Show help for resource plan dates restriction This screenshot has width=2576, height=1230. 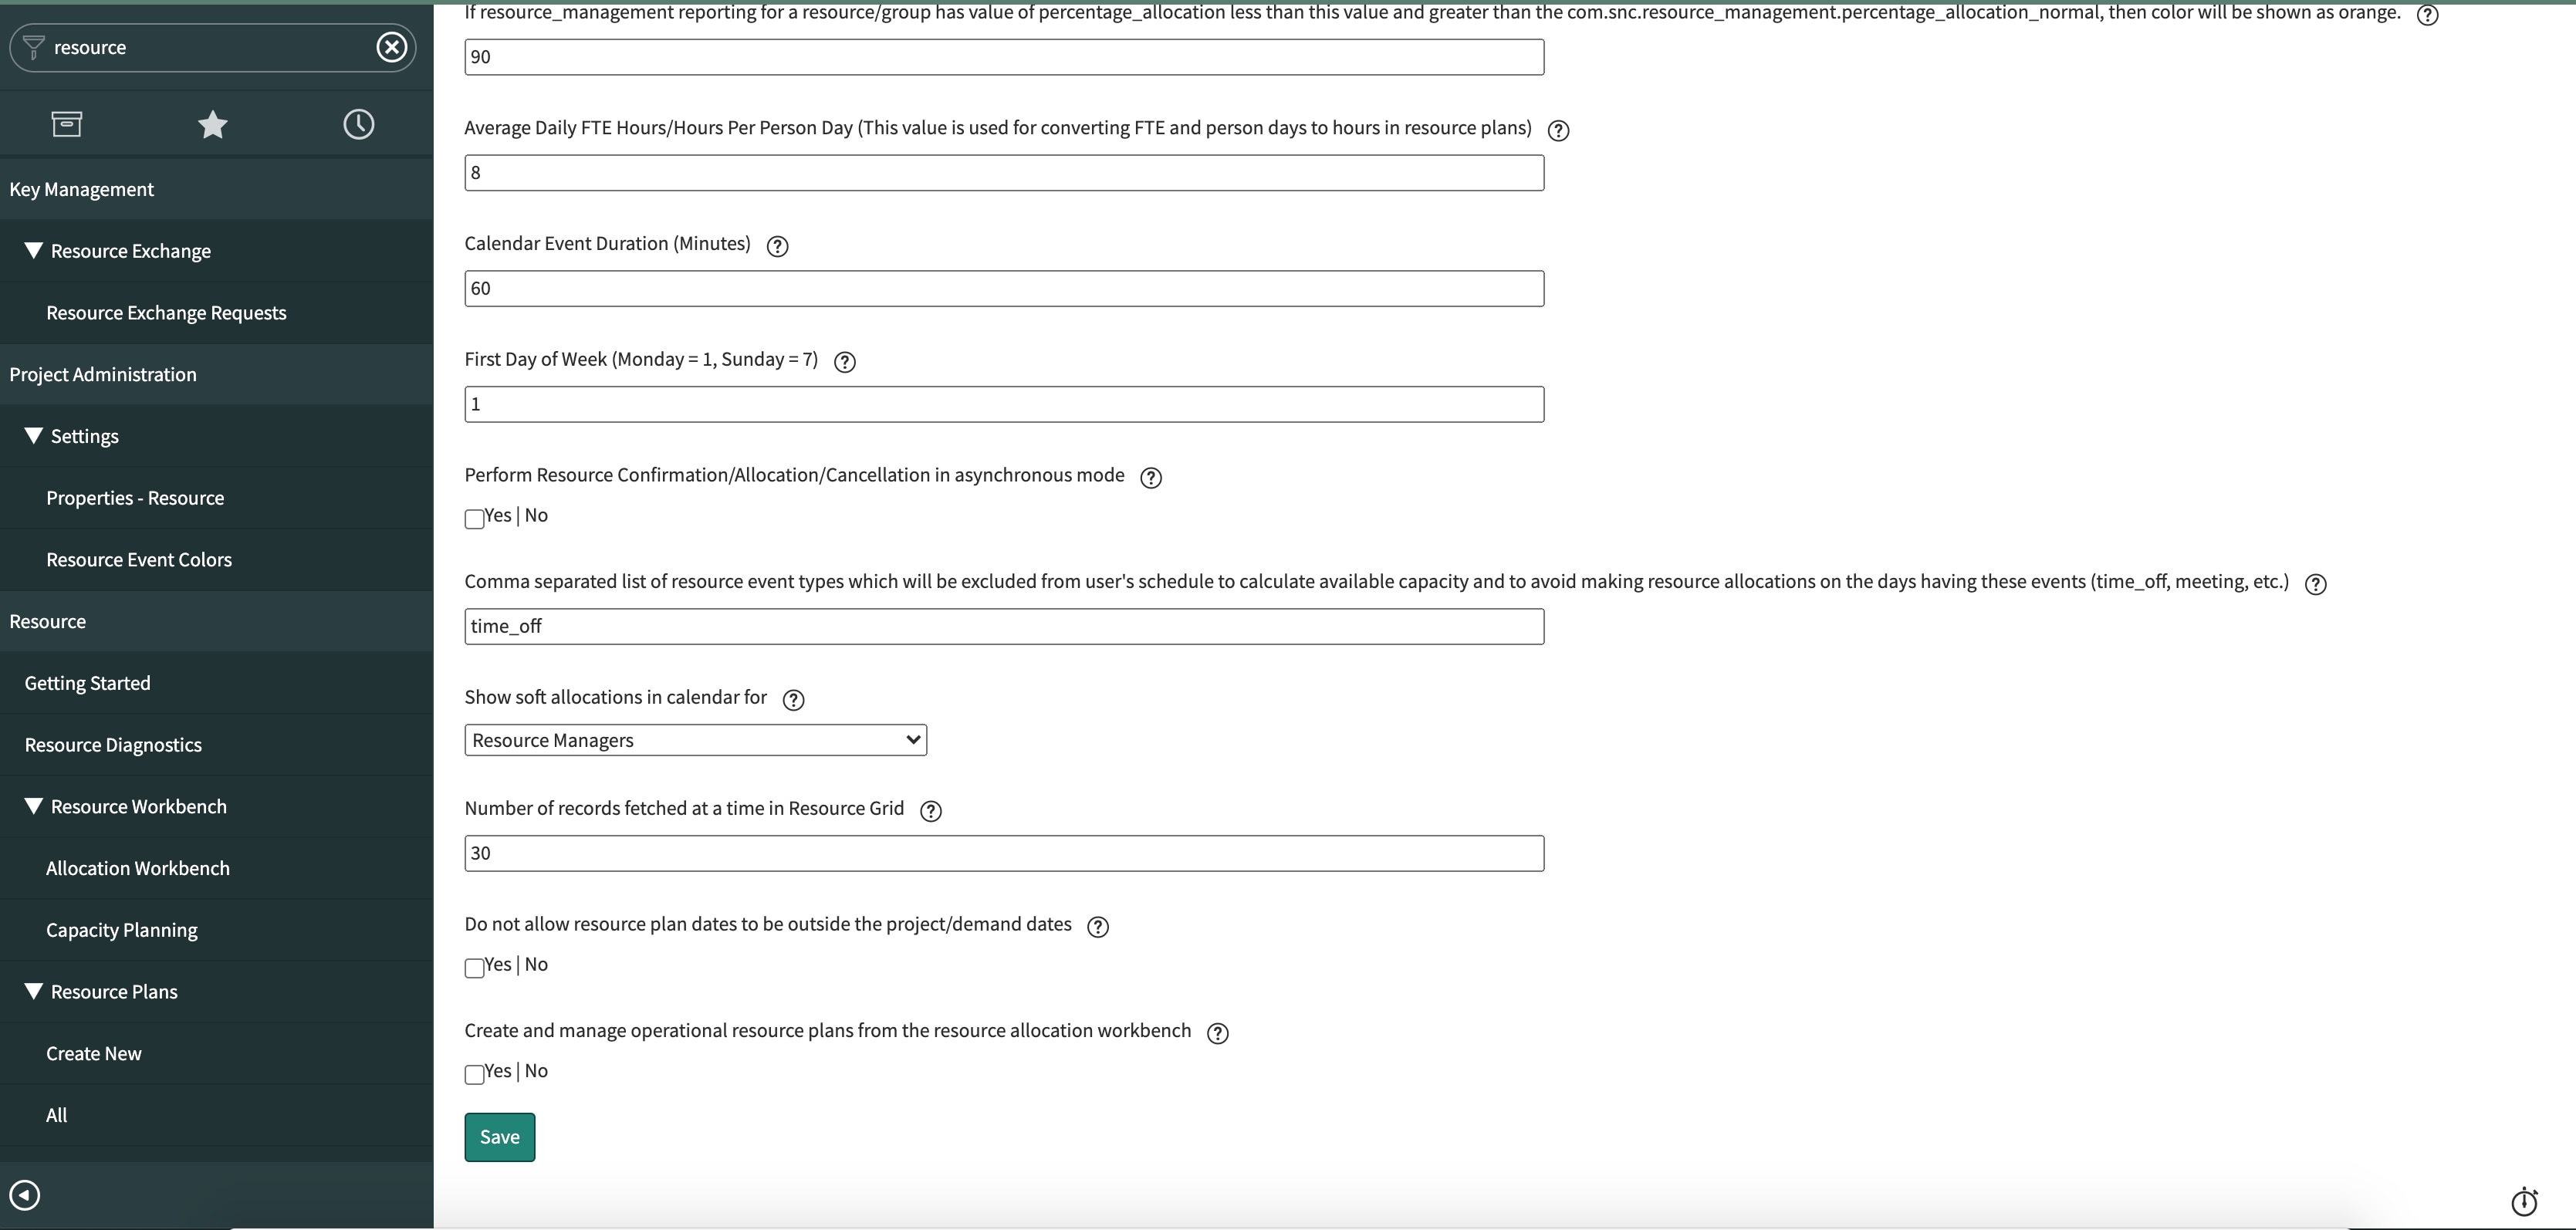(x=1098, y=927)
